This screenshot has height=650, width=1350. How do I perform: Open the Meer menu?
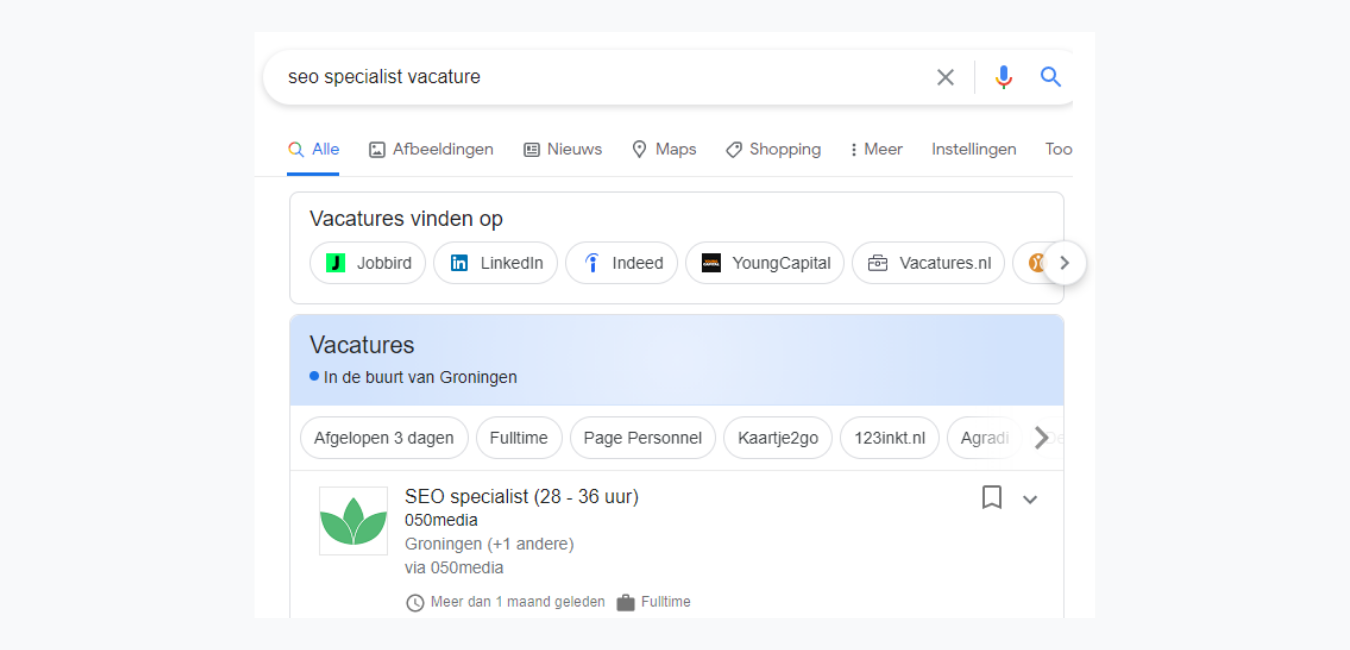(x=876, y=149)
